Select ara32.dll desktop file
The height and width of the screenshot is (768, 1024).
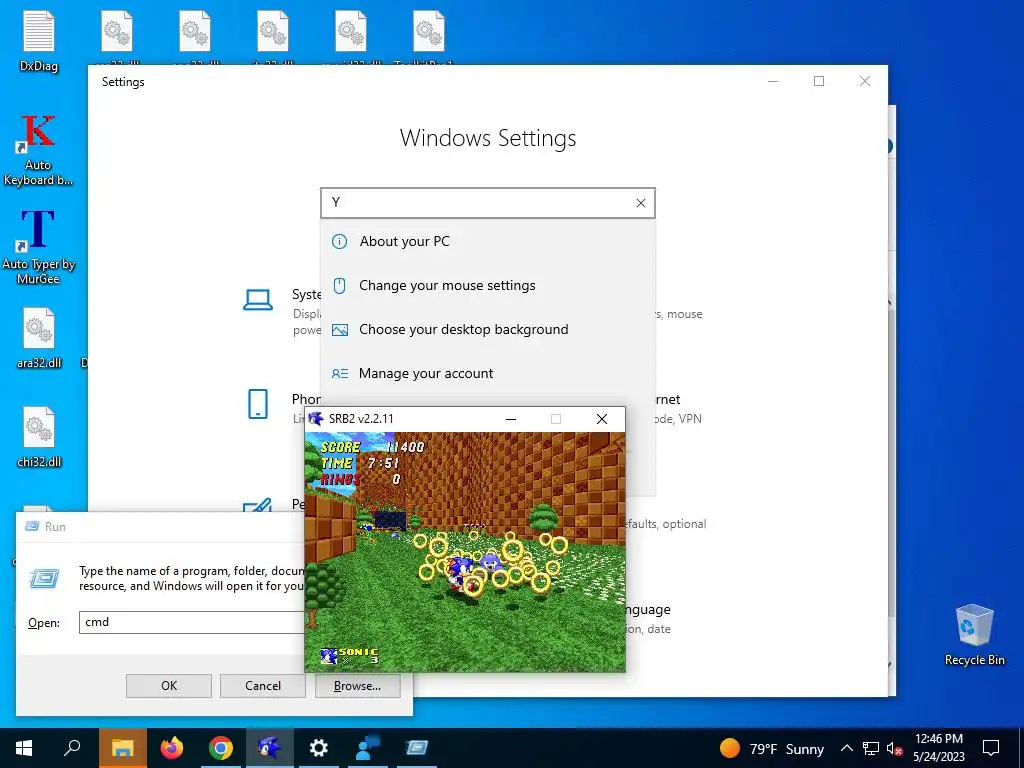[39, 338]
